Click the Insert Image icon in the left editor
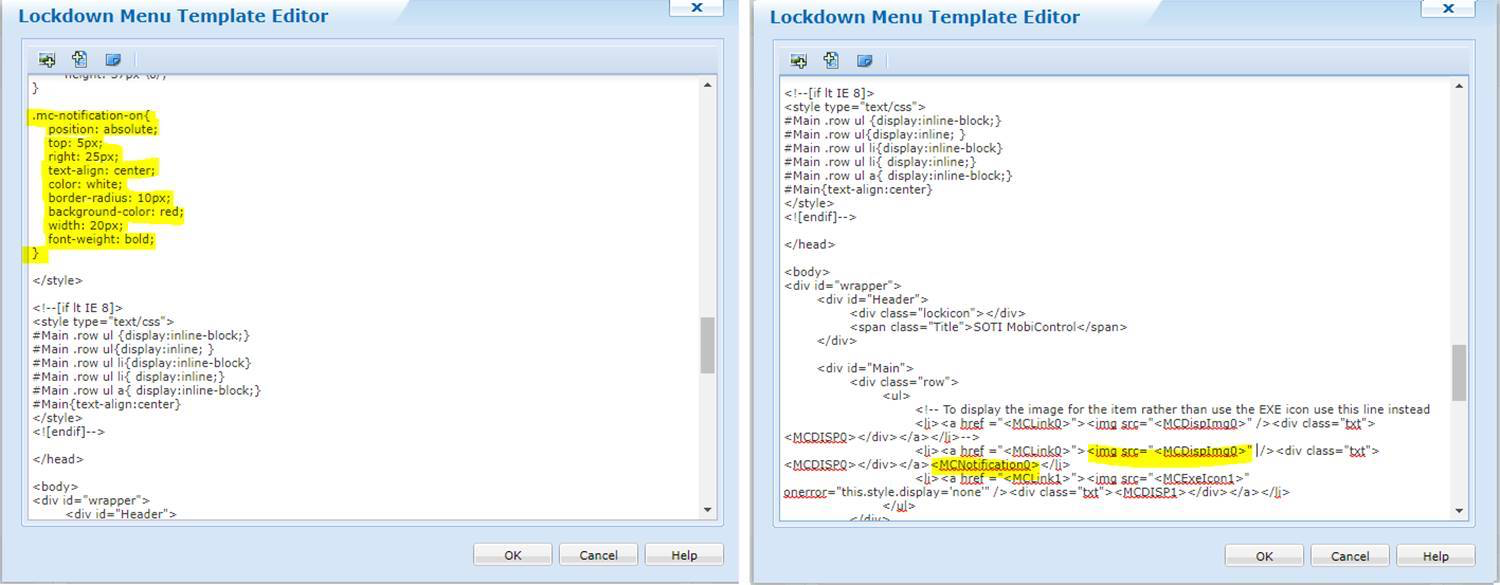Viewport: 1500px width, 585px height. coord(46,60)
